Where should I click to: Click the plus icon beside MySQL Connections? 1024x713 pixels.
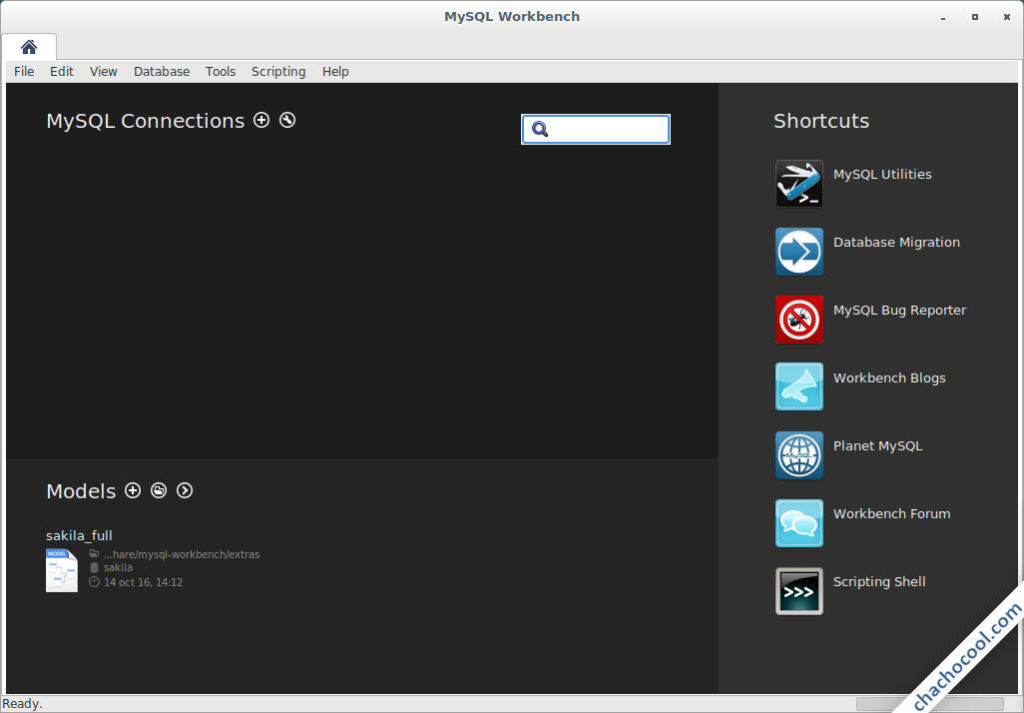[262, 120]
